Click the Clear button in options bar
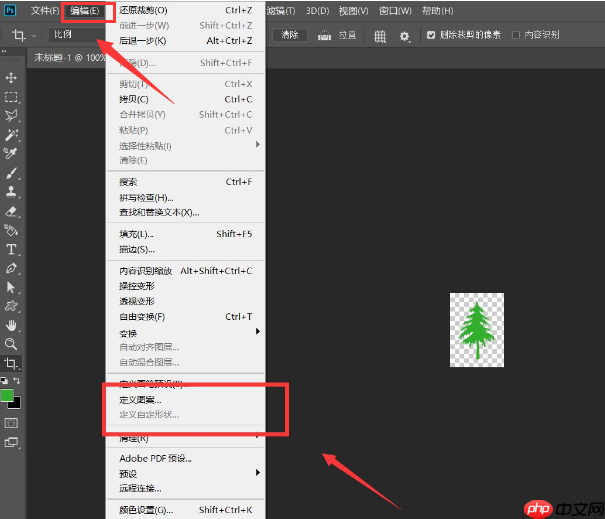Viewport: 605px width, 519px height. (x=290, y=35)
